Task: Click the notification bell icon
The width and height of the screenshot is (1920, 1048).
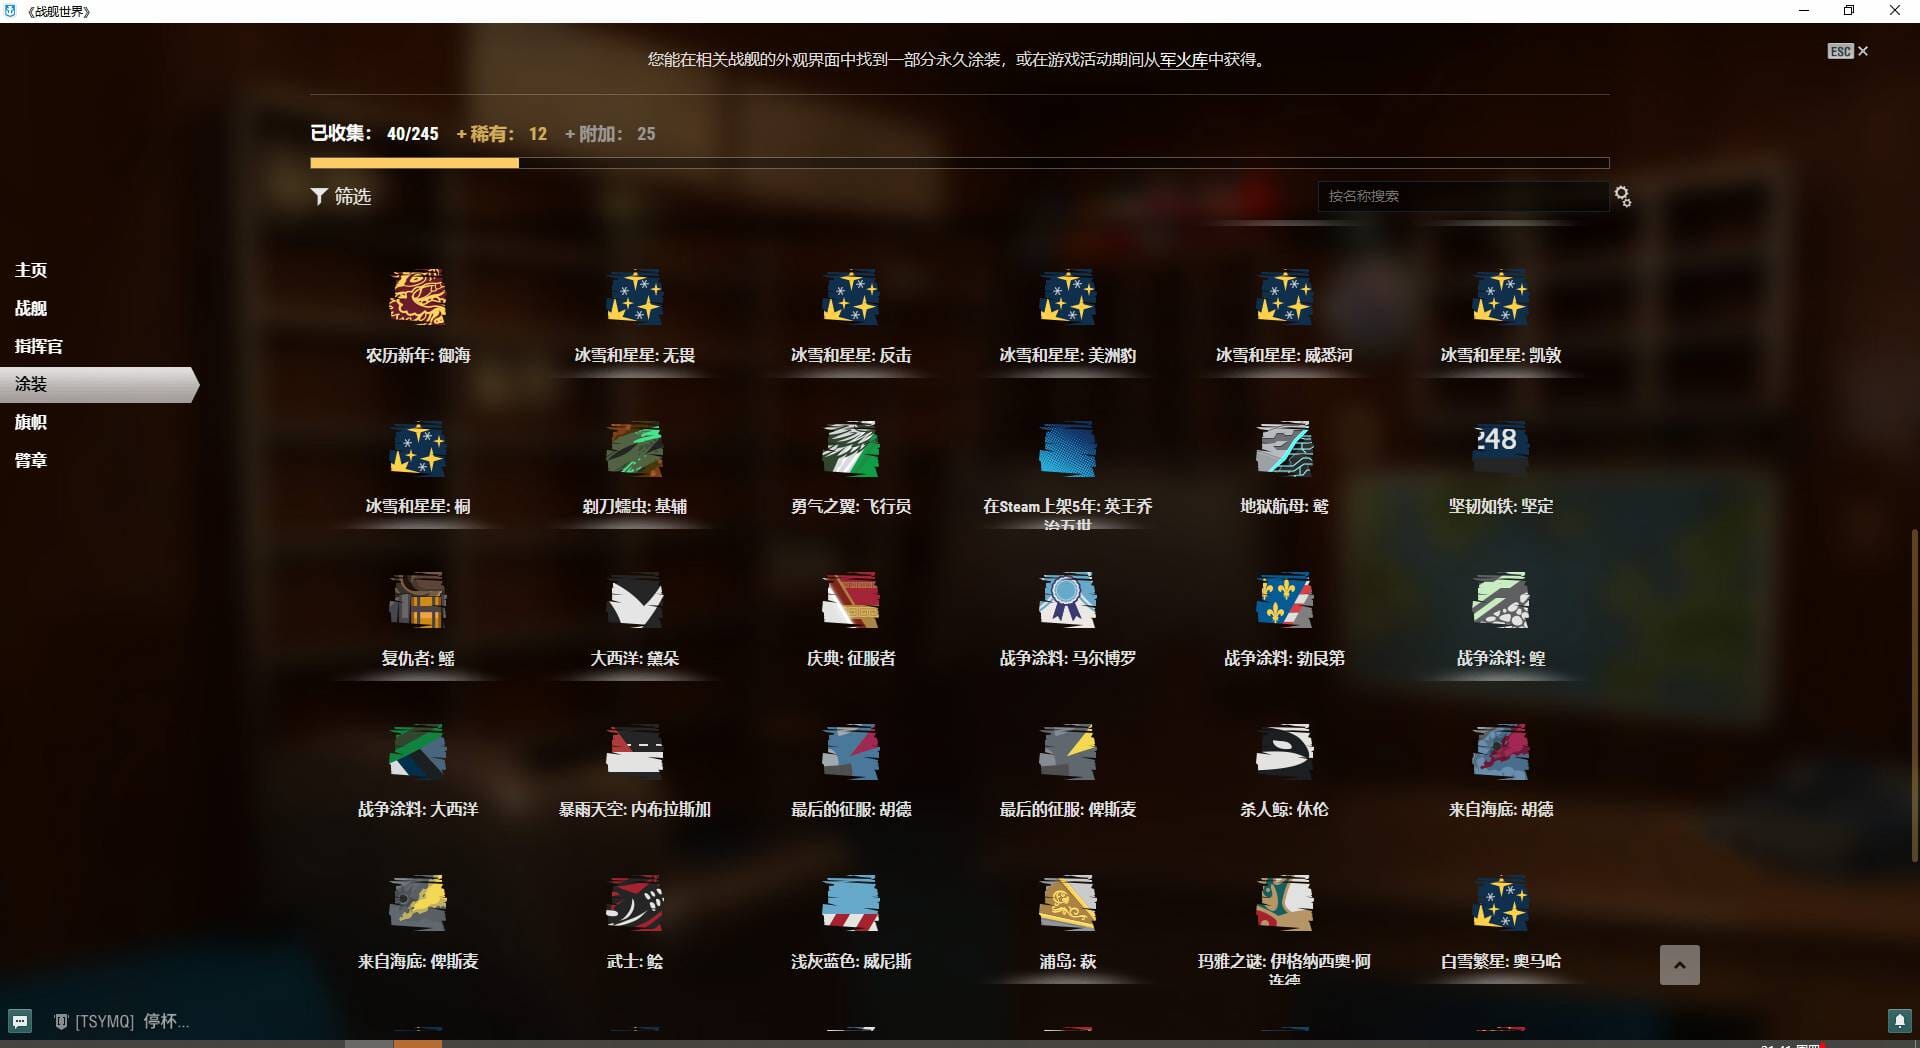Action: pyautogui.click(x=1899, y=1021)
